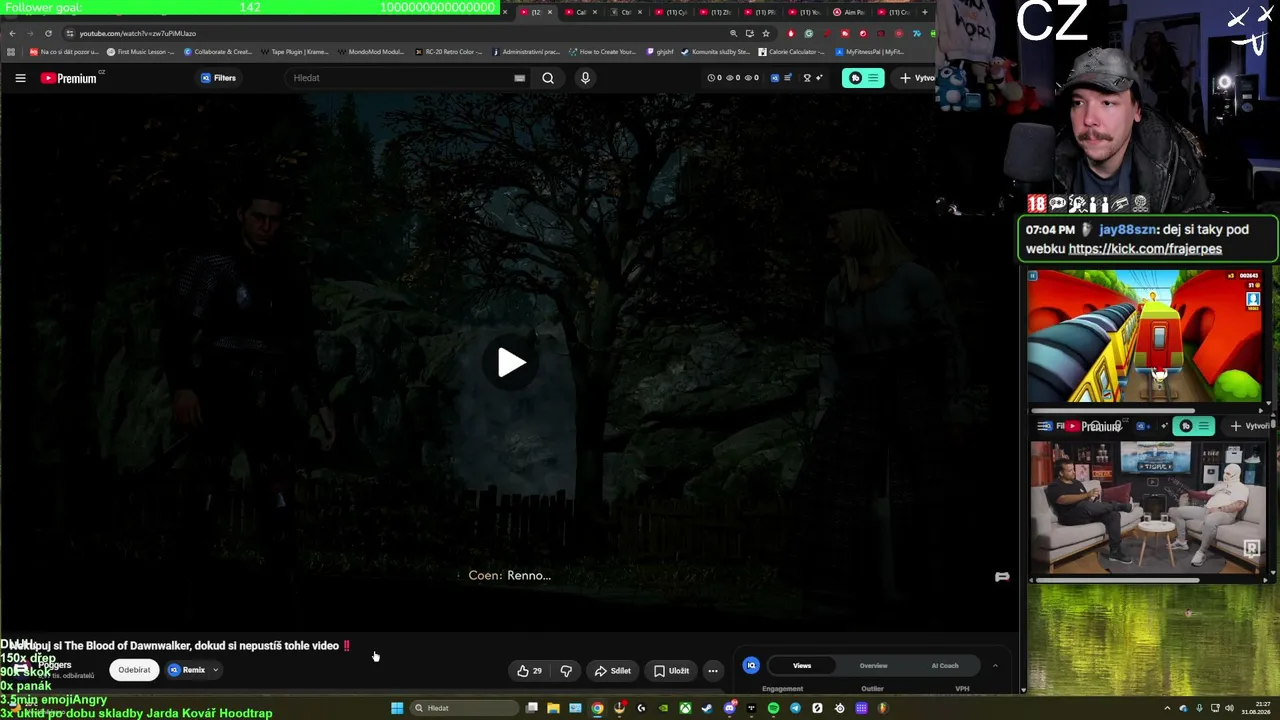Click the YouTube search magnifier button
The image size is (1280, 720).
coord(548,78)
